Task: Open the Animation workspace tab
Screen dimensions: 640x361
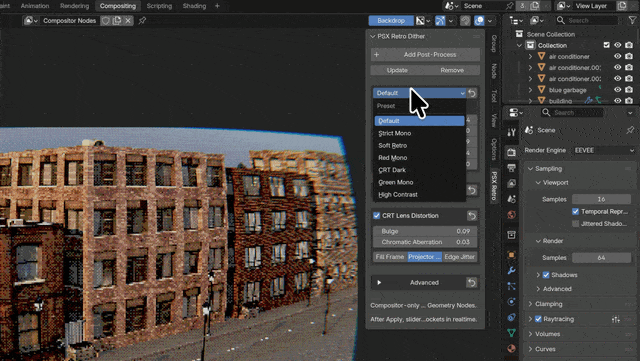Action: click(x=35, y=6)
